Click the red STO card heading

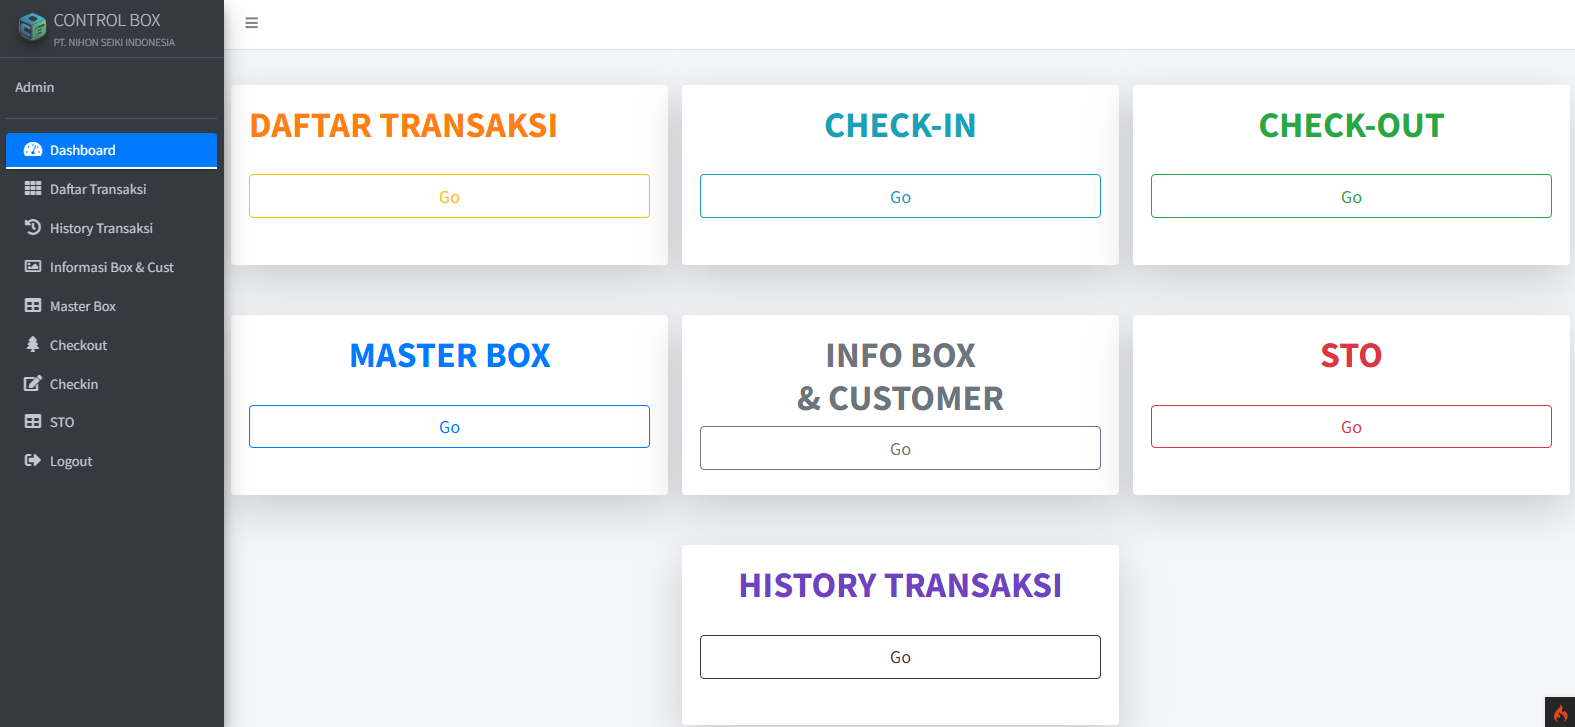coord(1351,356)
